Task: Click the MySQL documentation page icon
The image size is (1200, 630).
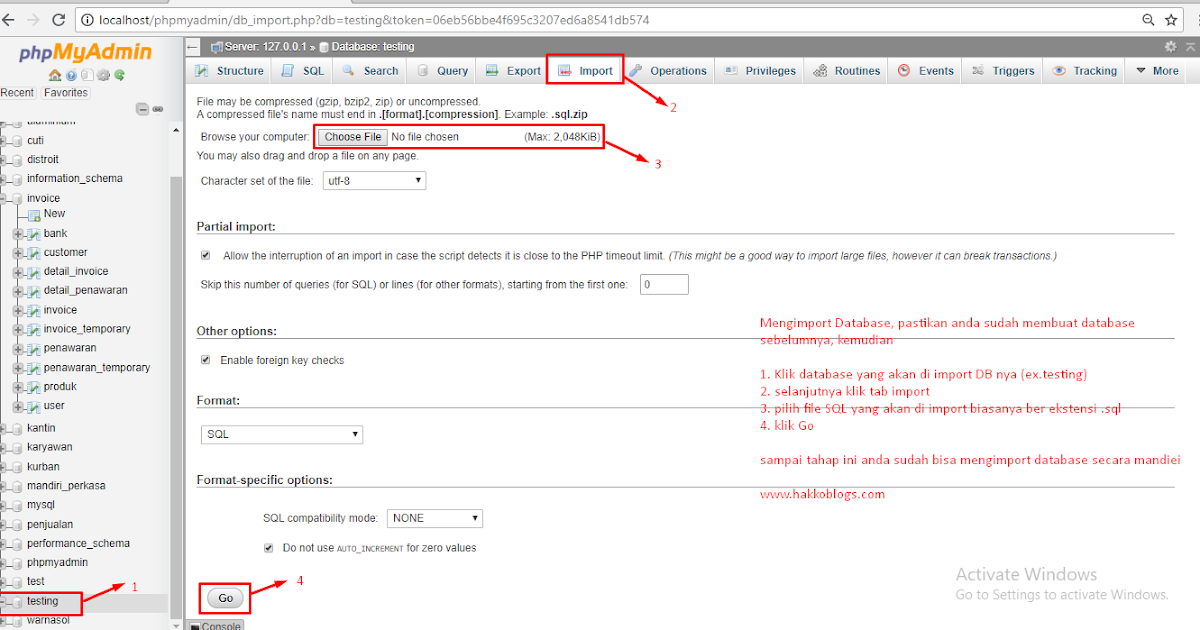Action: click(88, 74)
